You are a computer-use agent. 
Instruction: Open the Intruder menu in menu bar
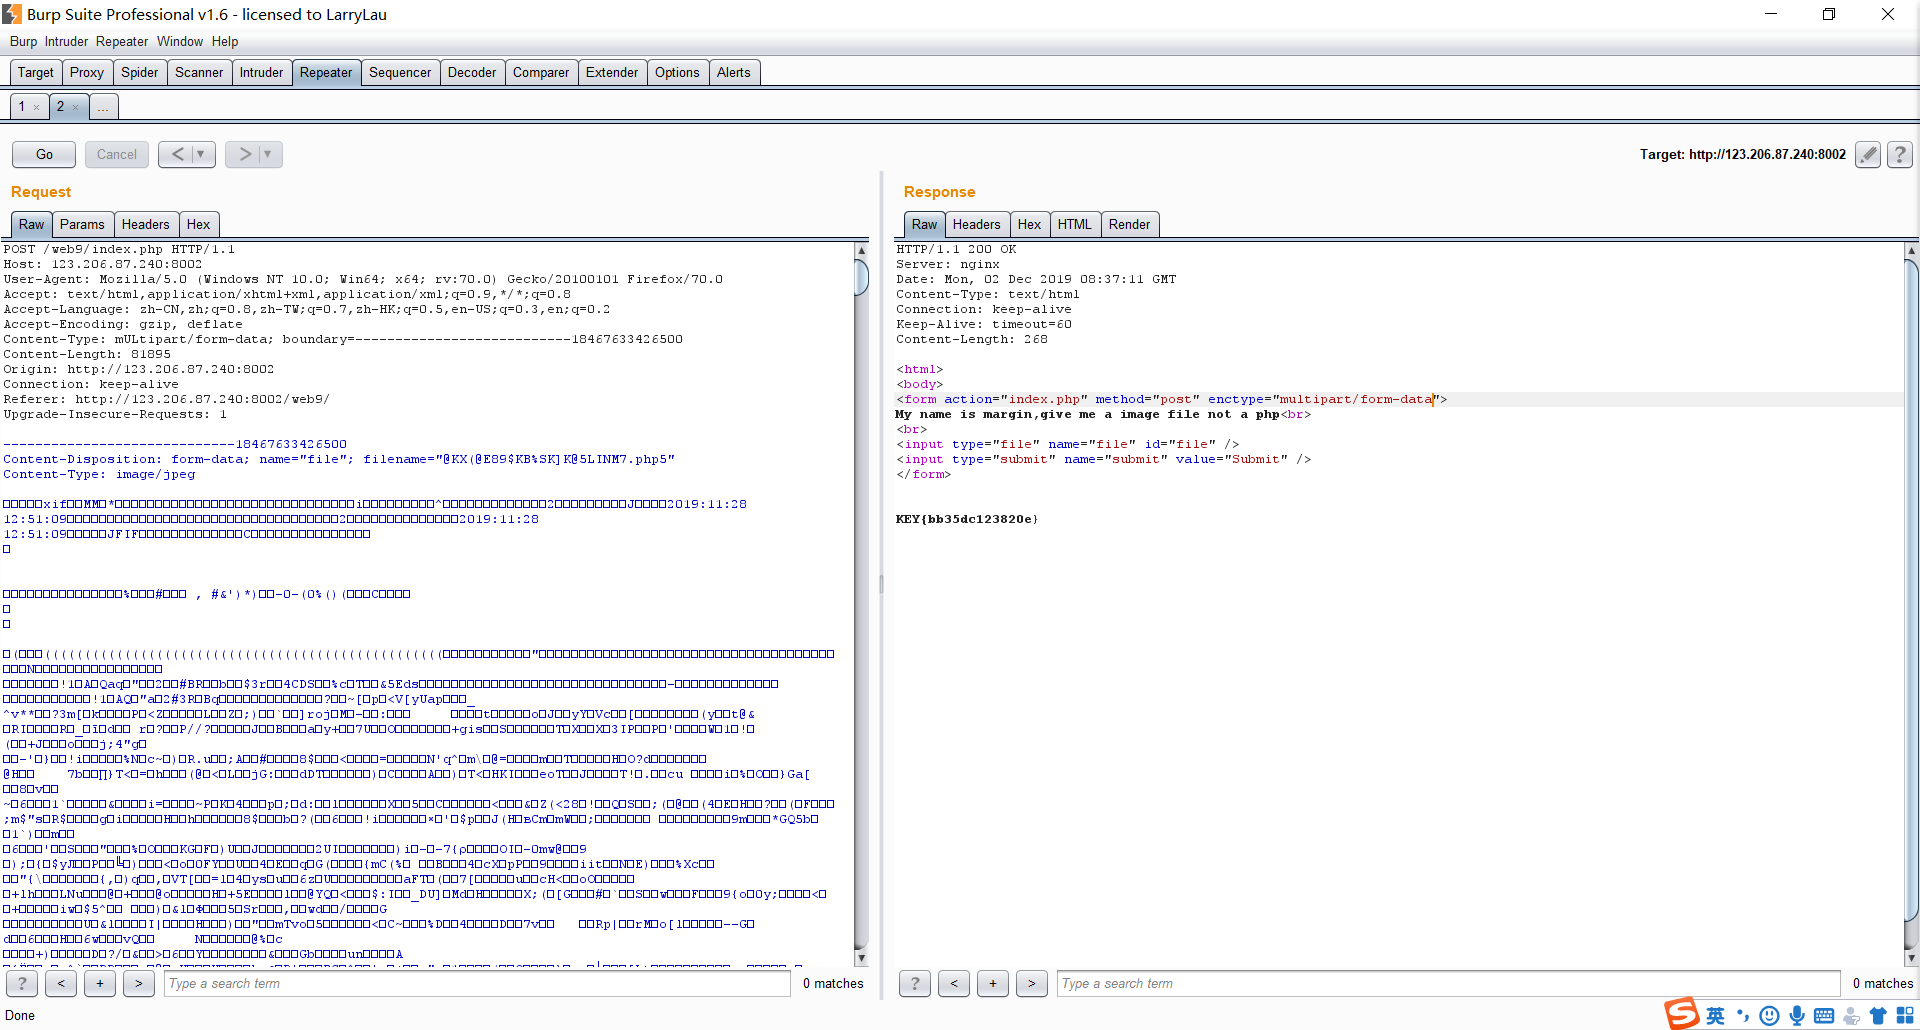coord(66,41)
